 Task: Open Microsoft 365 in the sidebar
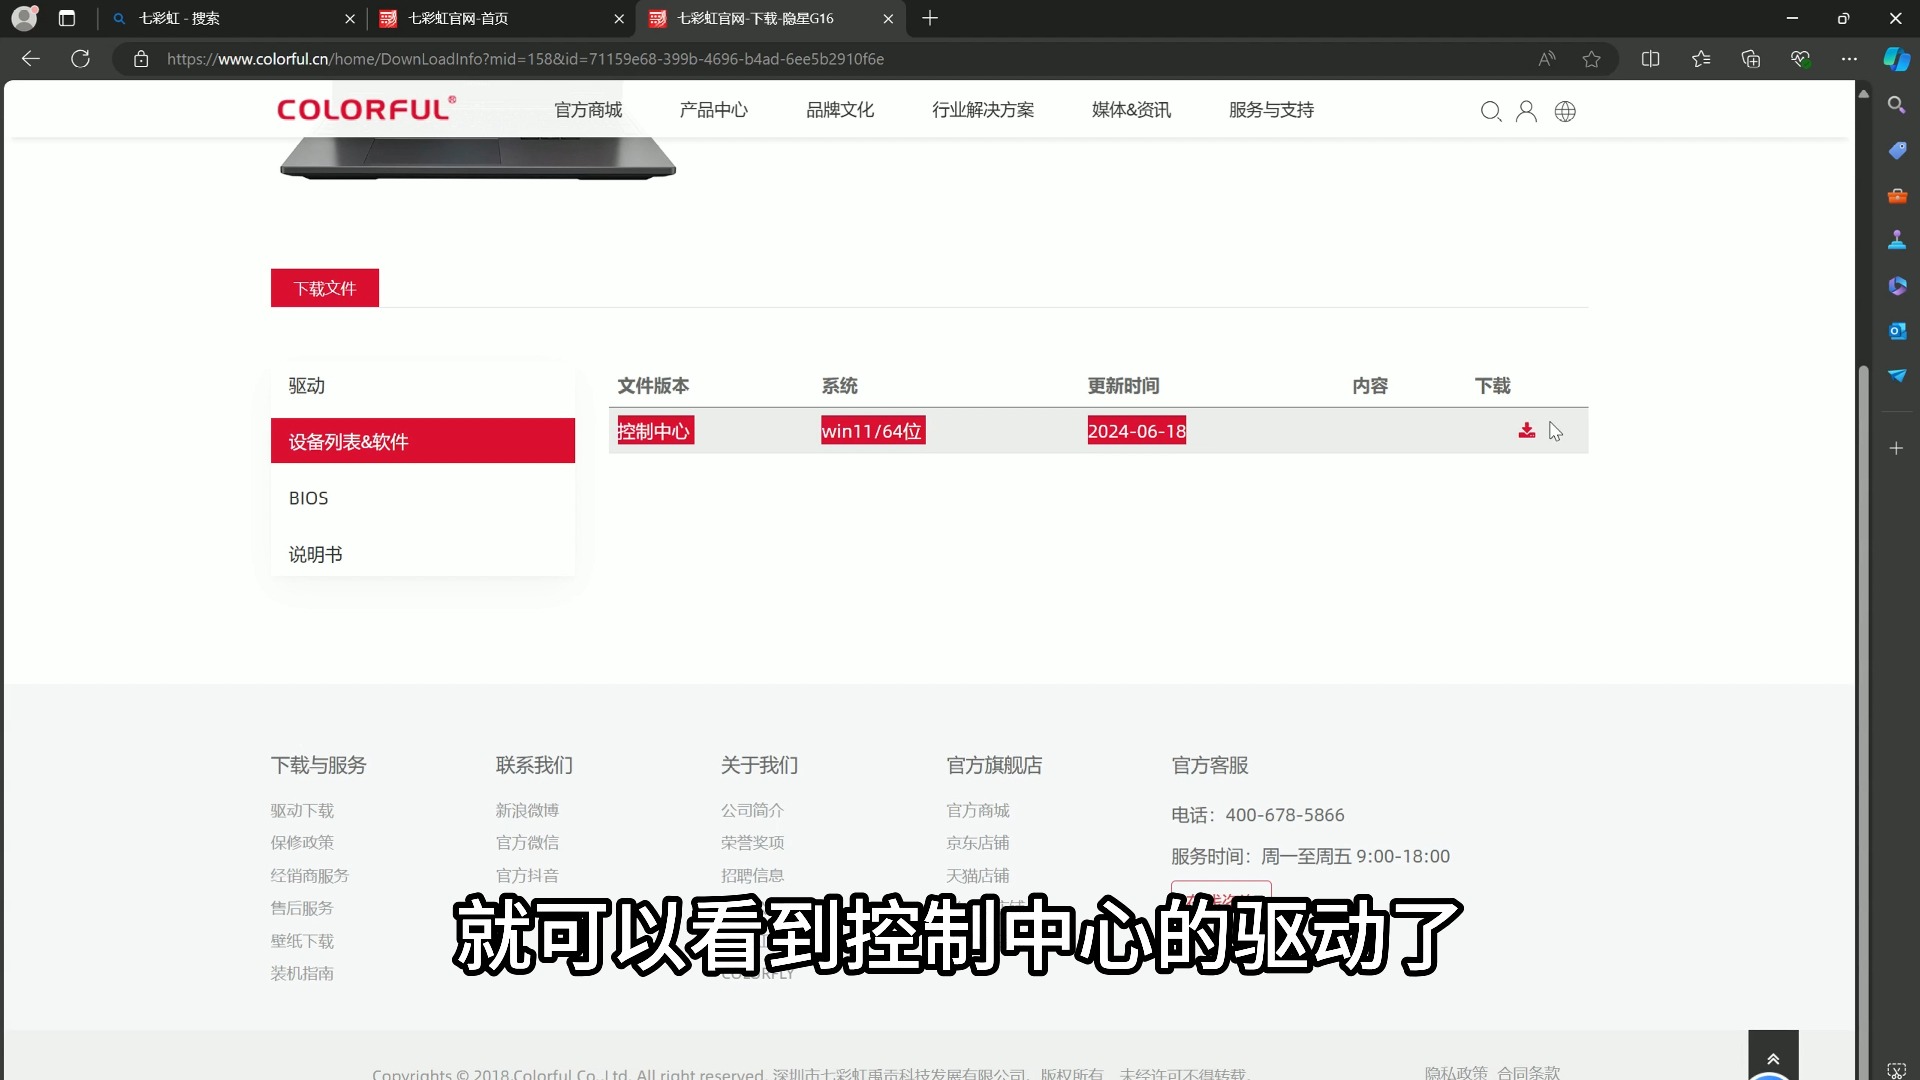(1898, 287)
